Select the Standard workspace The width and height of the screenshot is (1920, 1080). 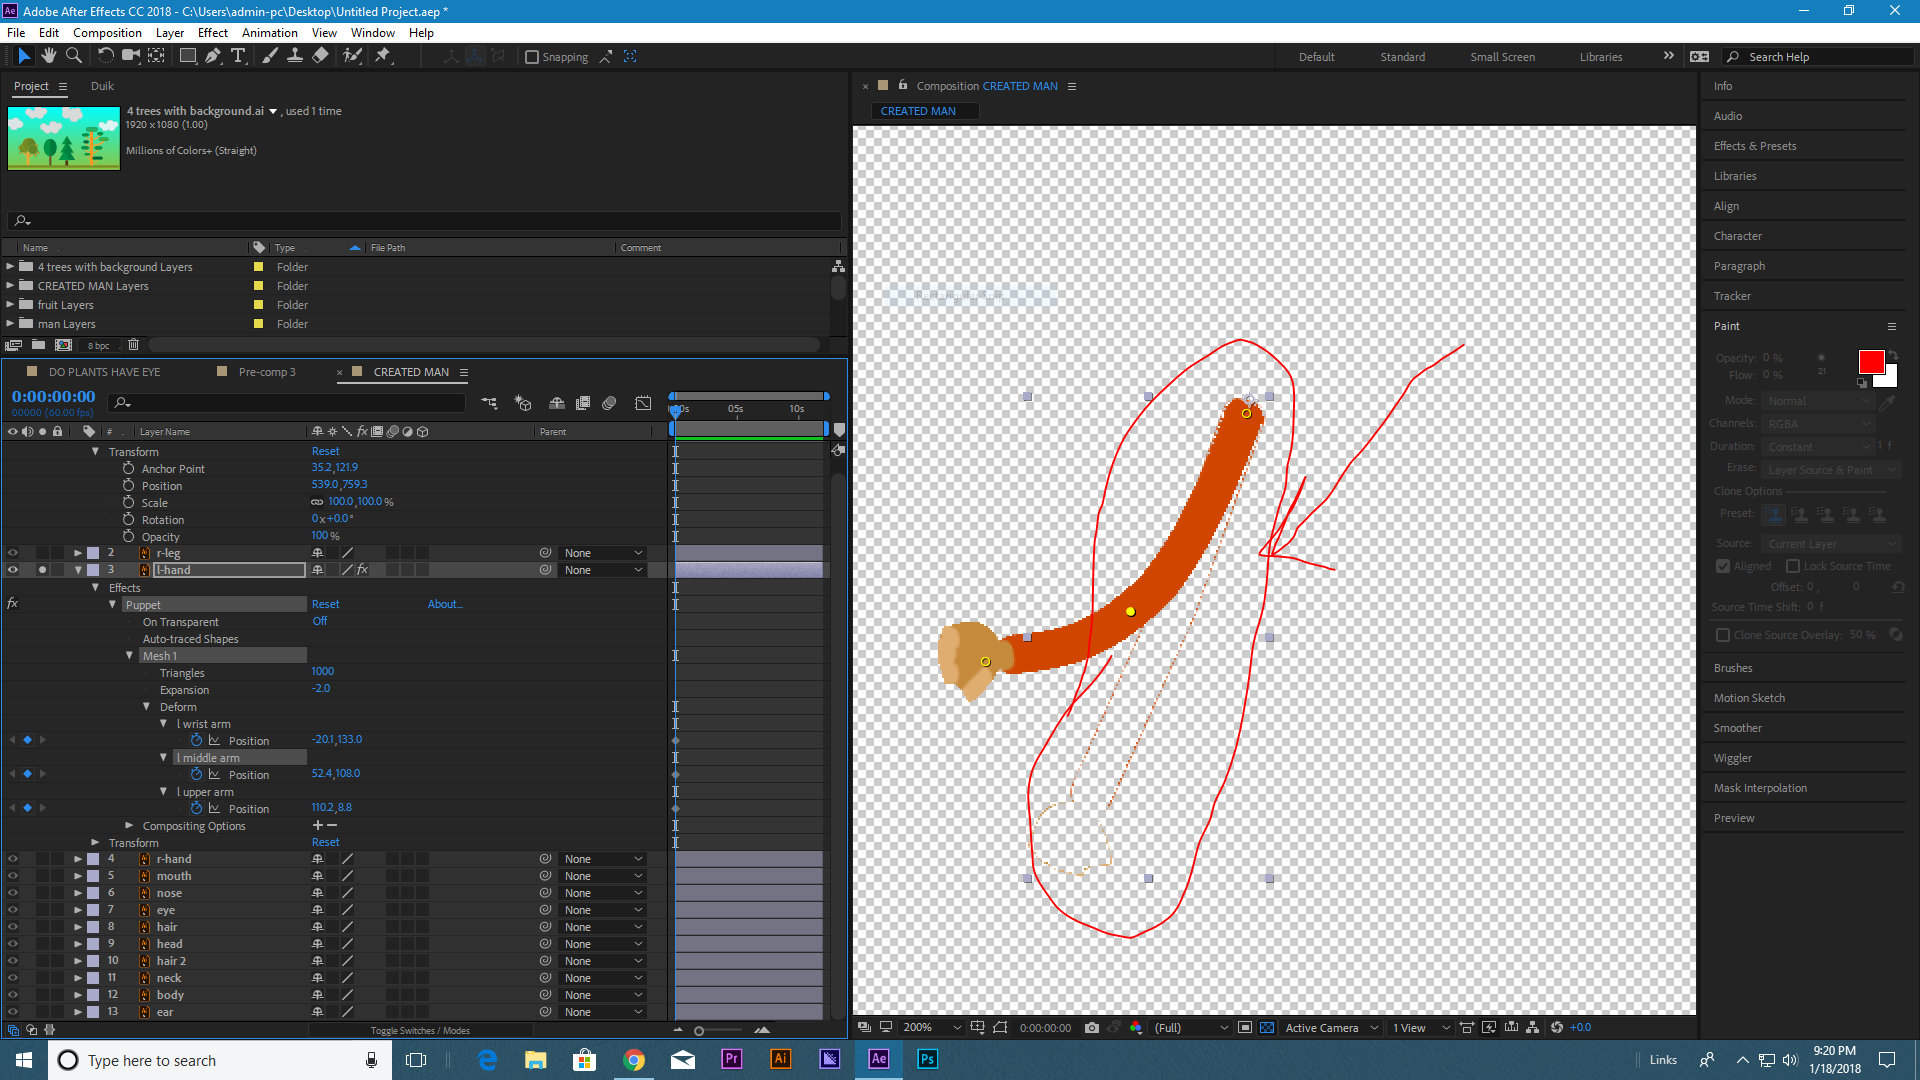(x=1402, y=57)
